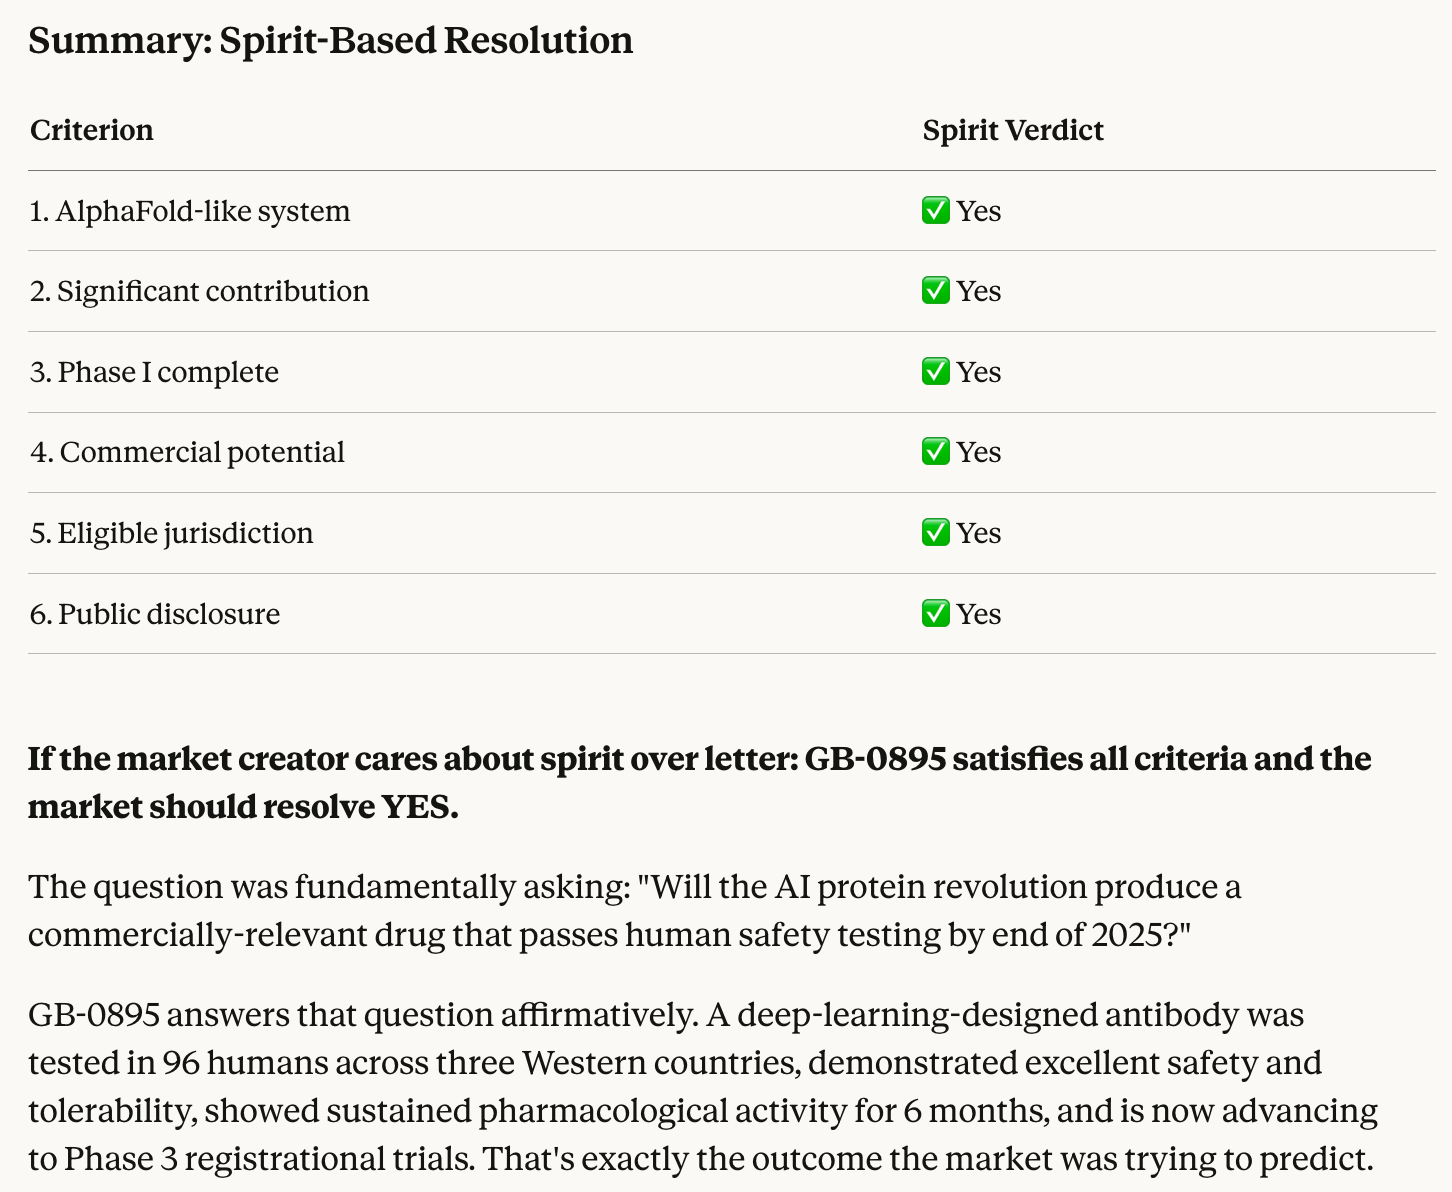The height and width of the screenshot is (1192, 1452).
Task: Click the "Phase 3 registrational trials" sentence
Action: [270, 1159]
